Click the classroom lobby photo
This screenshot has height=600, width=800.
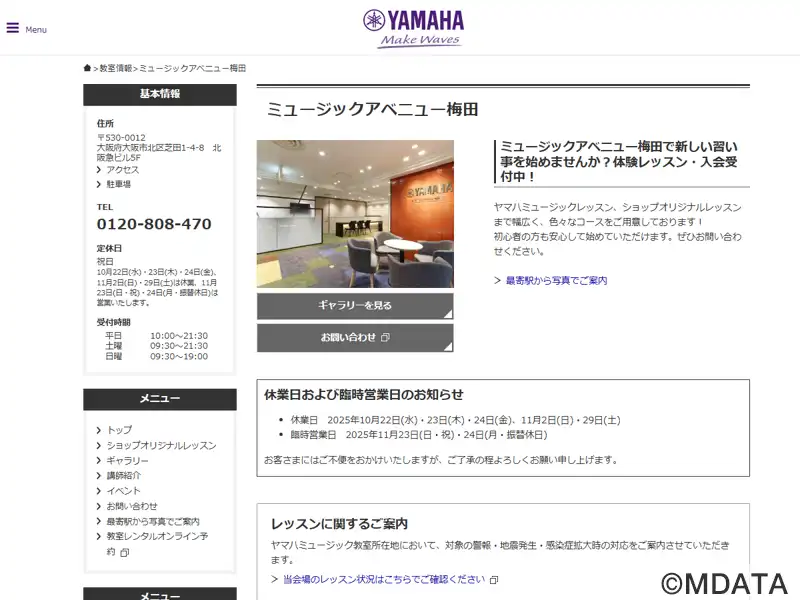[x=355, y=214]
